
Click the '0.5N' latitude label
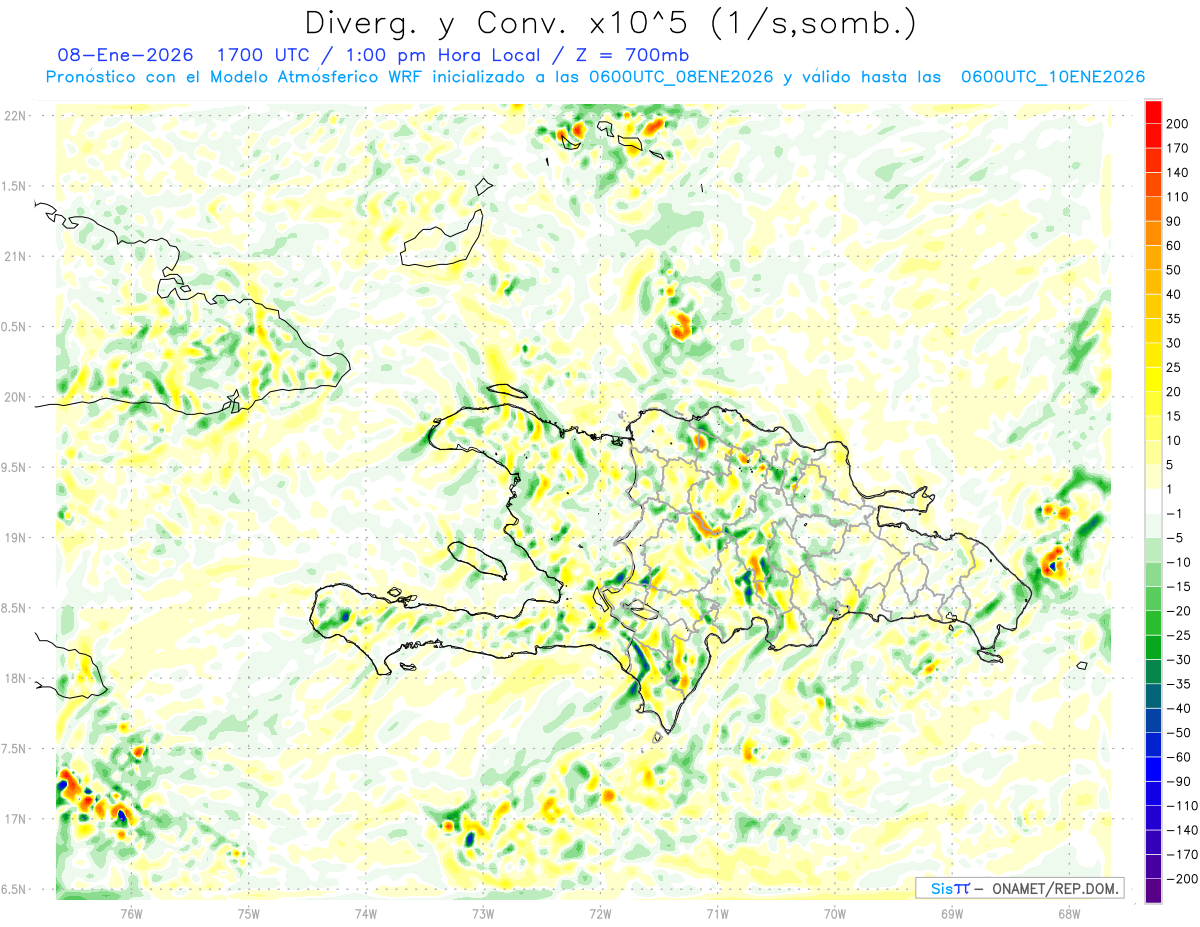tap(14, 327)
